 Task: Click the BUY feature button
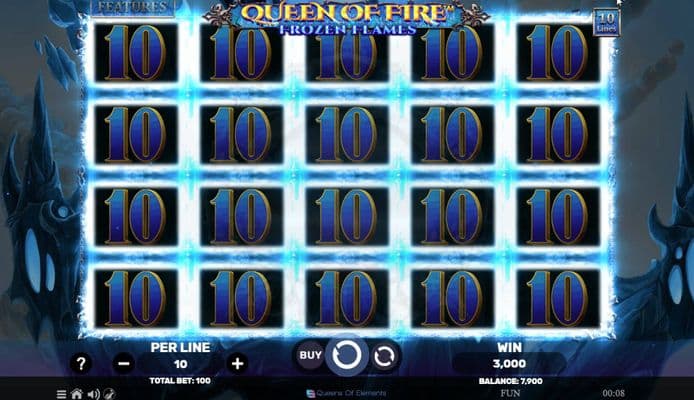point(310,355)
